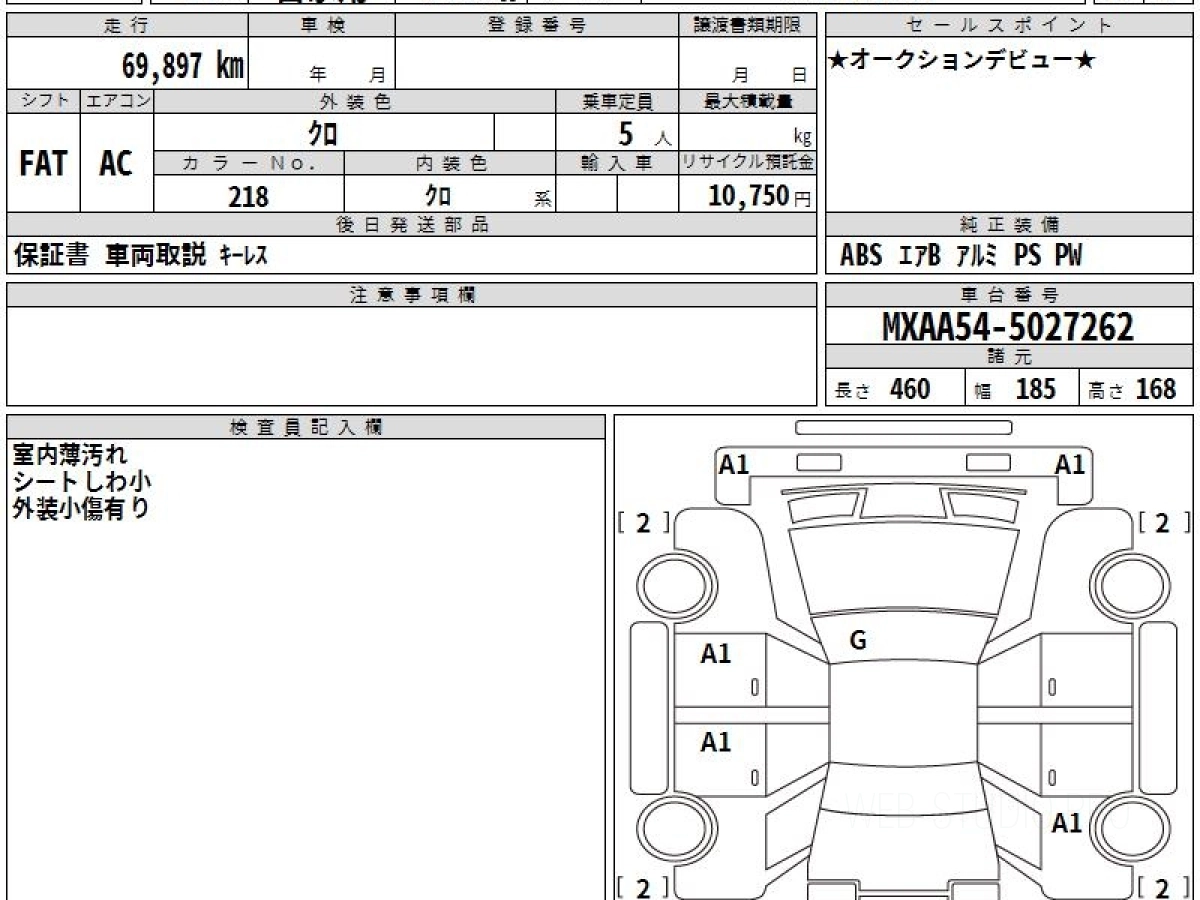Click the 諸元 header
The height and width of the screenshot is (900, 1200).
(x=1010, y=357)
